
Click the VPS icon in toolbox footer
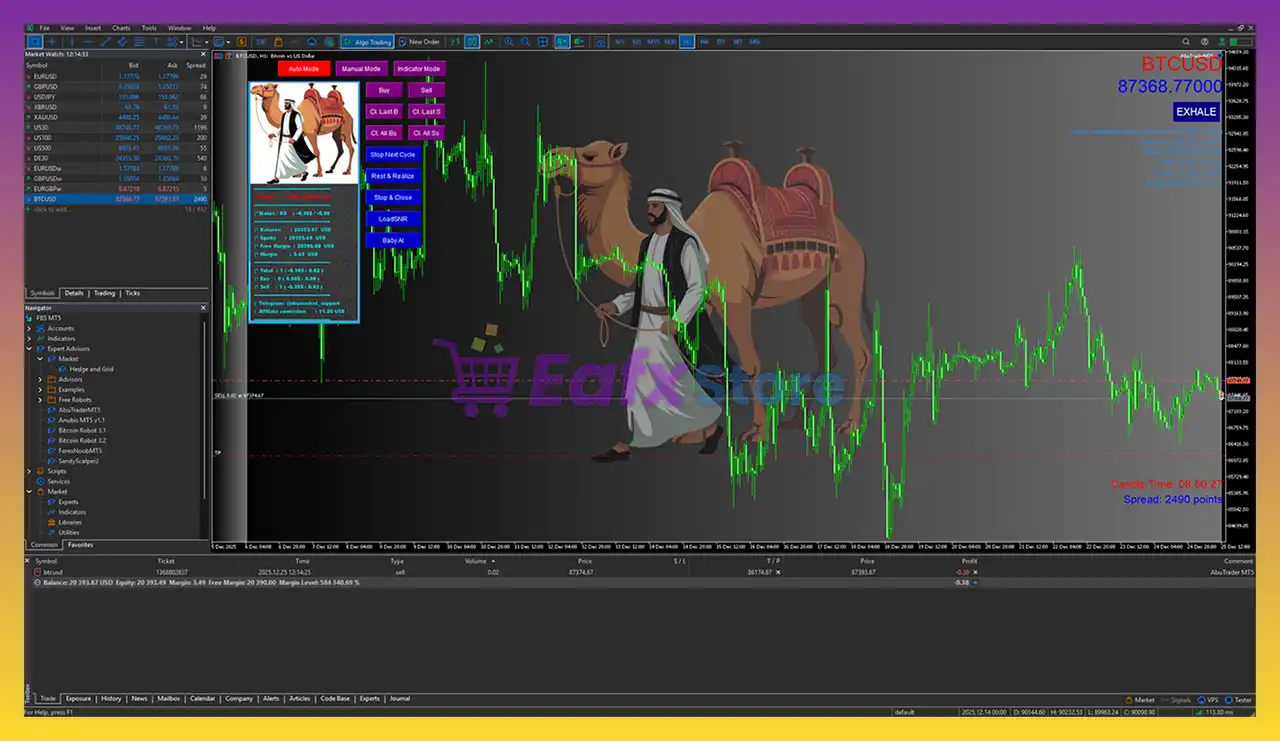coord(1207,700)
